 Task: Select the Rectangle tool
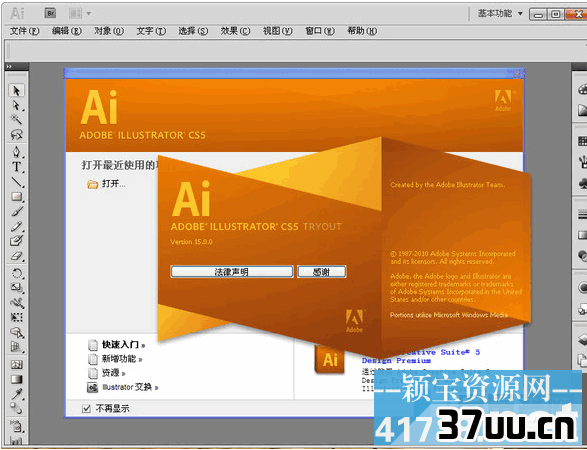pos(16,197)
